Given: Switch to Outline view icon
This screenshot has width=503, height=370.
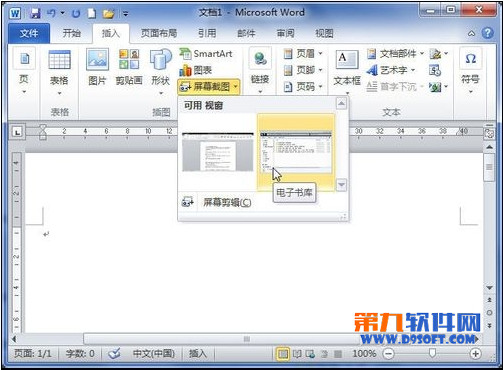Looking at the screenshot, I should coord(324,354).
